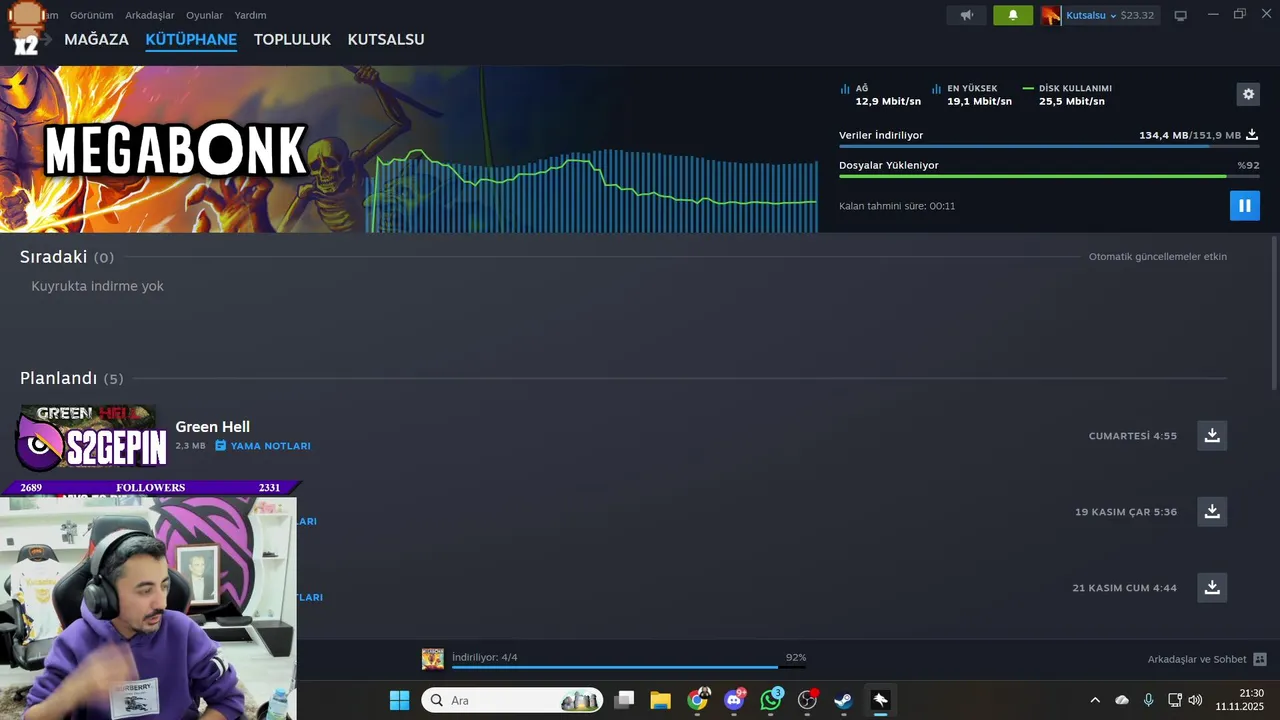Click the 'CUMARTESİ 4:55' schedule text
Screen dimensions: 1280x720
click(1133, 436)
